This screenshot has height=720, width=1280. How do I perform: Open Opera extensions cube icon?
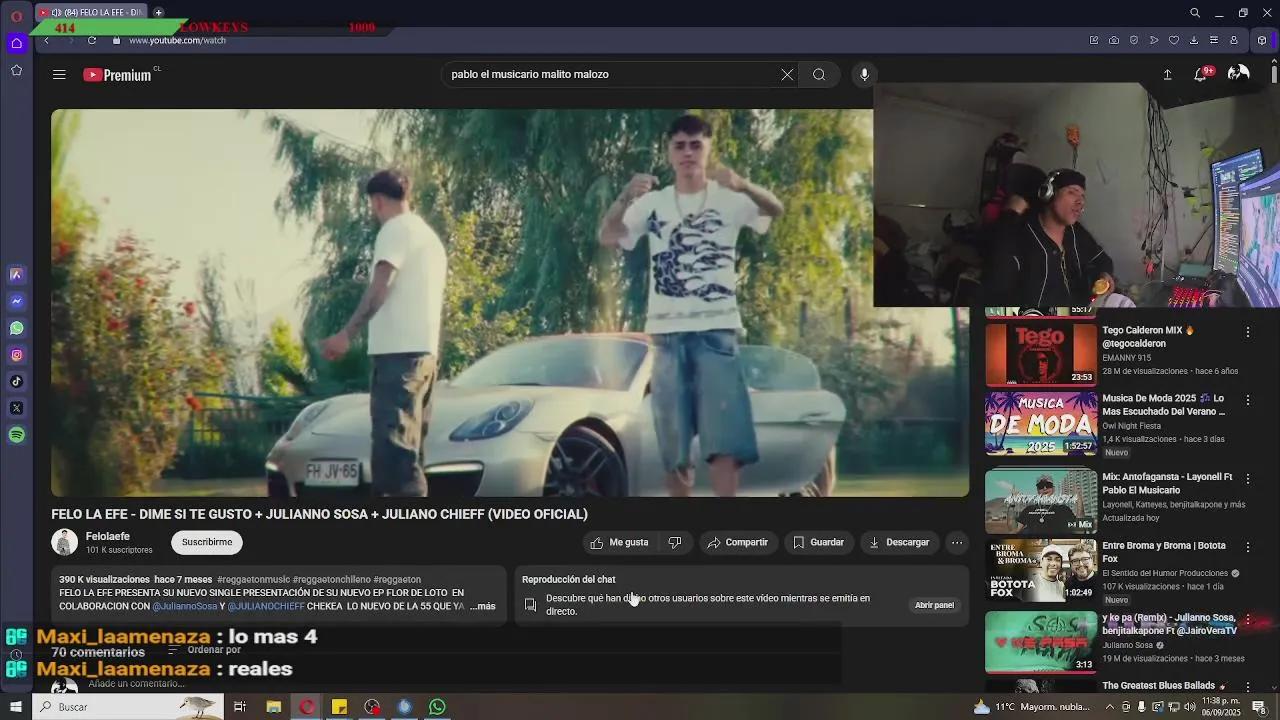pyautogui.click(x=1262, y=40)
